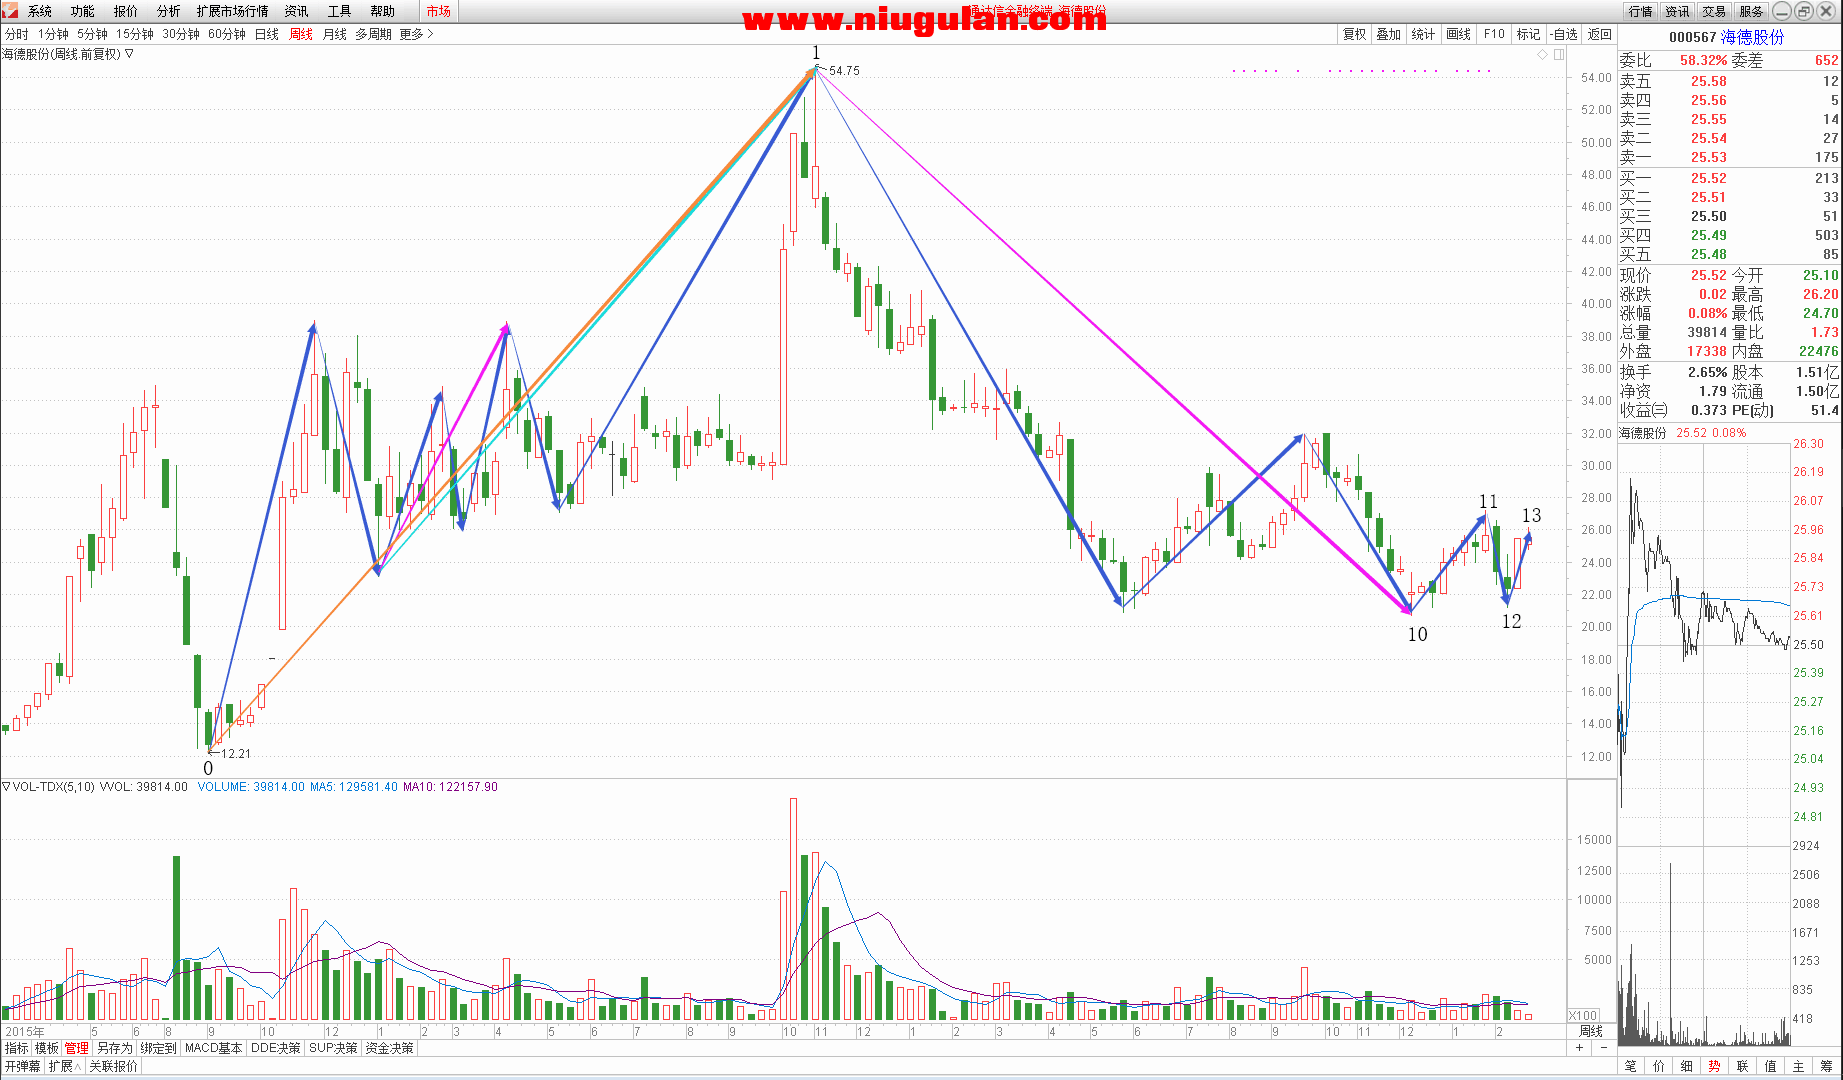Select the 筹 tab in quote panel
Screen dimensions: 1843x1080
1826,1066
